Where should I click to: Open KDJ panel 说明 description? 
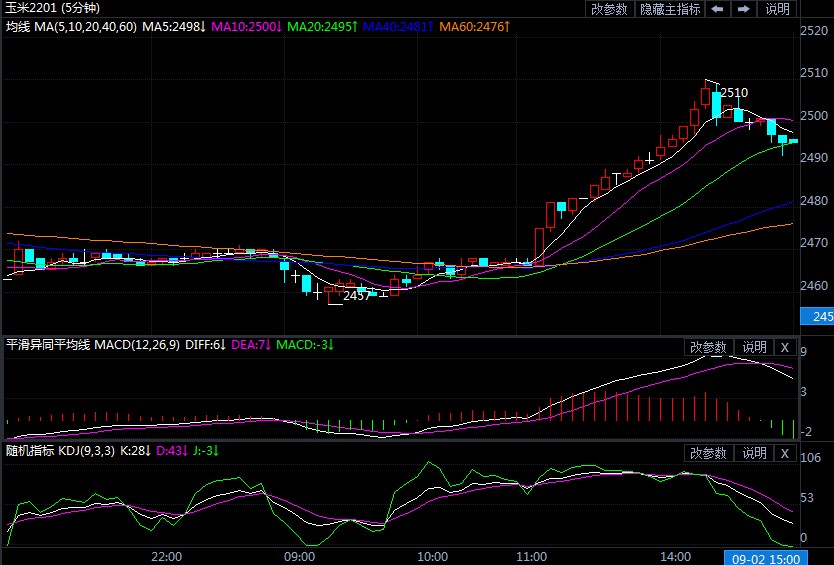[754, 453]
